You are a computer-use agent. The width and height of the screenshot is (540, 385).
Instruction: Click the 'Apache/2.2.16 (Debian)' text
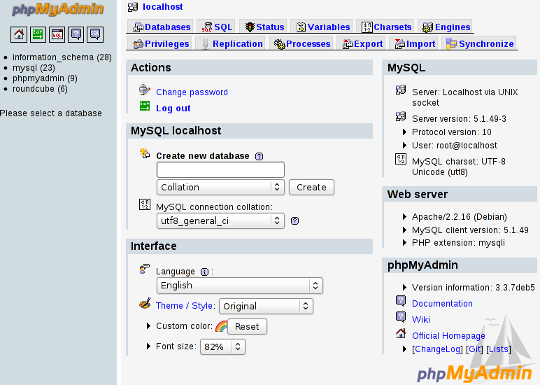click(459, 217)
